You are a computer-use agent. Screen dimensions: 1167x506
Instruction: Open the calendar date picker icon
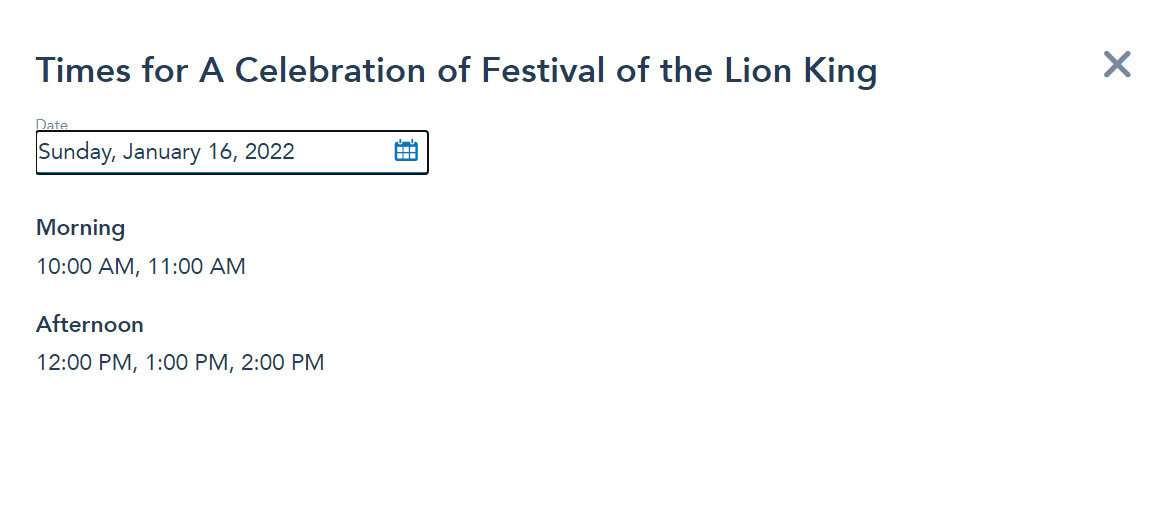pos(406,151)
